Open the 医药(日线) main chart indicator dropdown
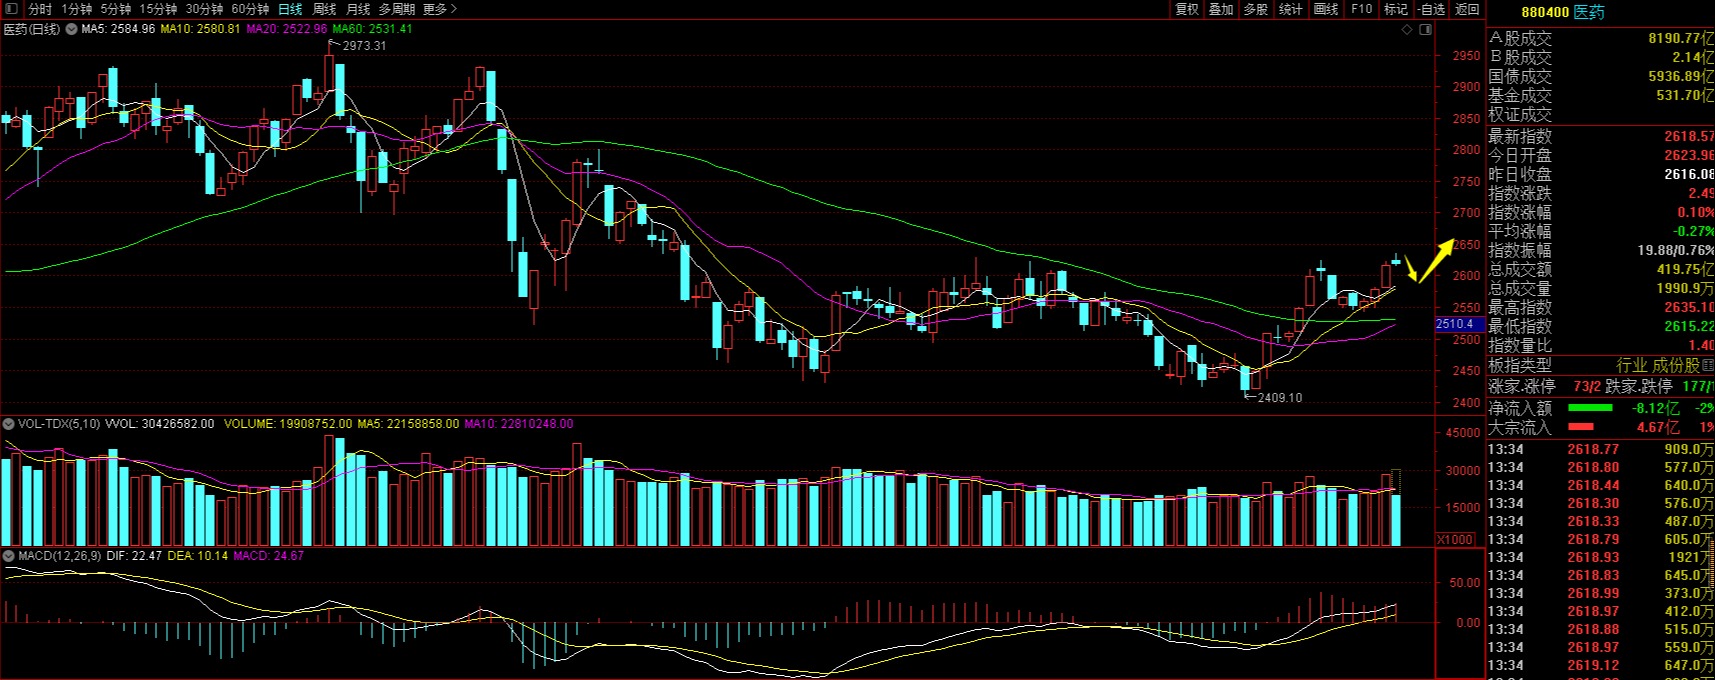Viewport: 1715px width, 680px height. (71, 29)
